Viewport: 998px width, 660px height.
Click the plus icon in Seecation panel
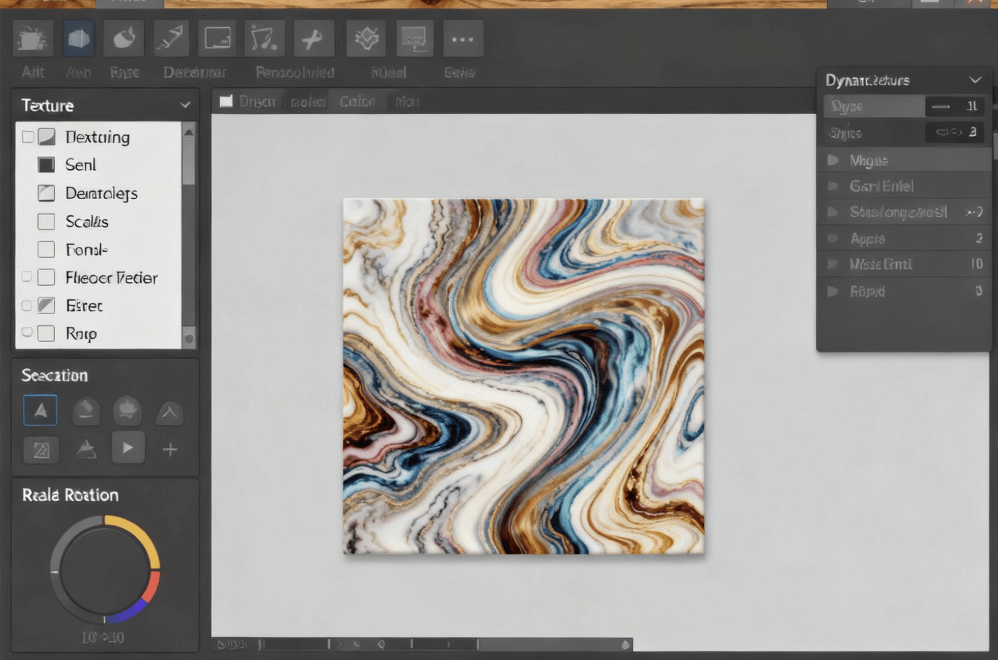[170, 449]
